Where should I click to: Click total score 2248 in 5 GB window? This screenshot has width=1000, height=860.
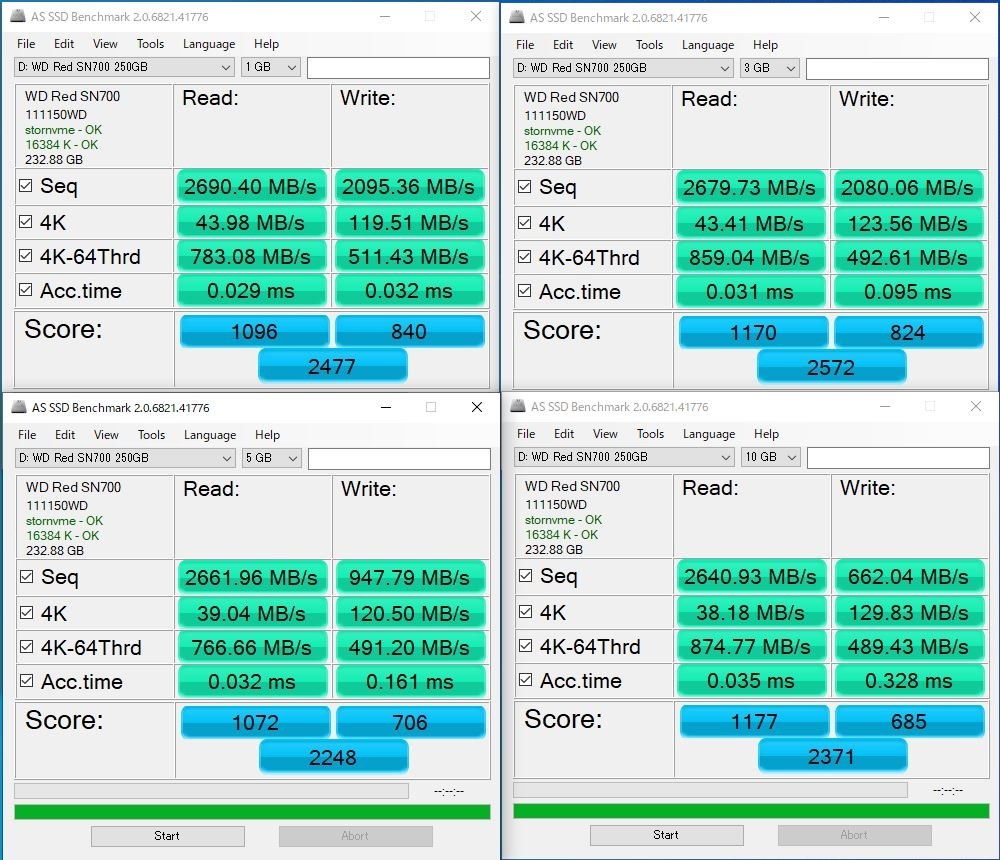(x=334, y=757)
